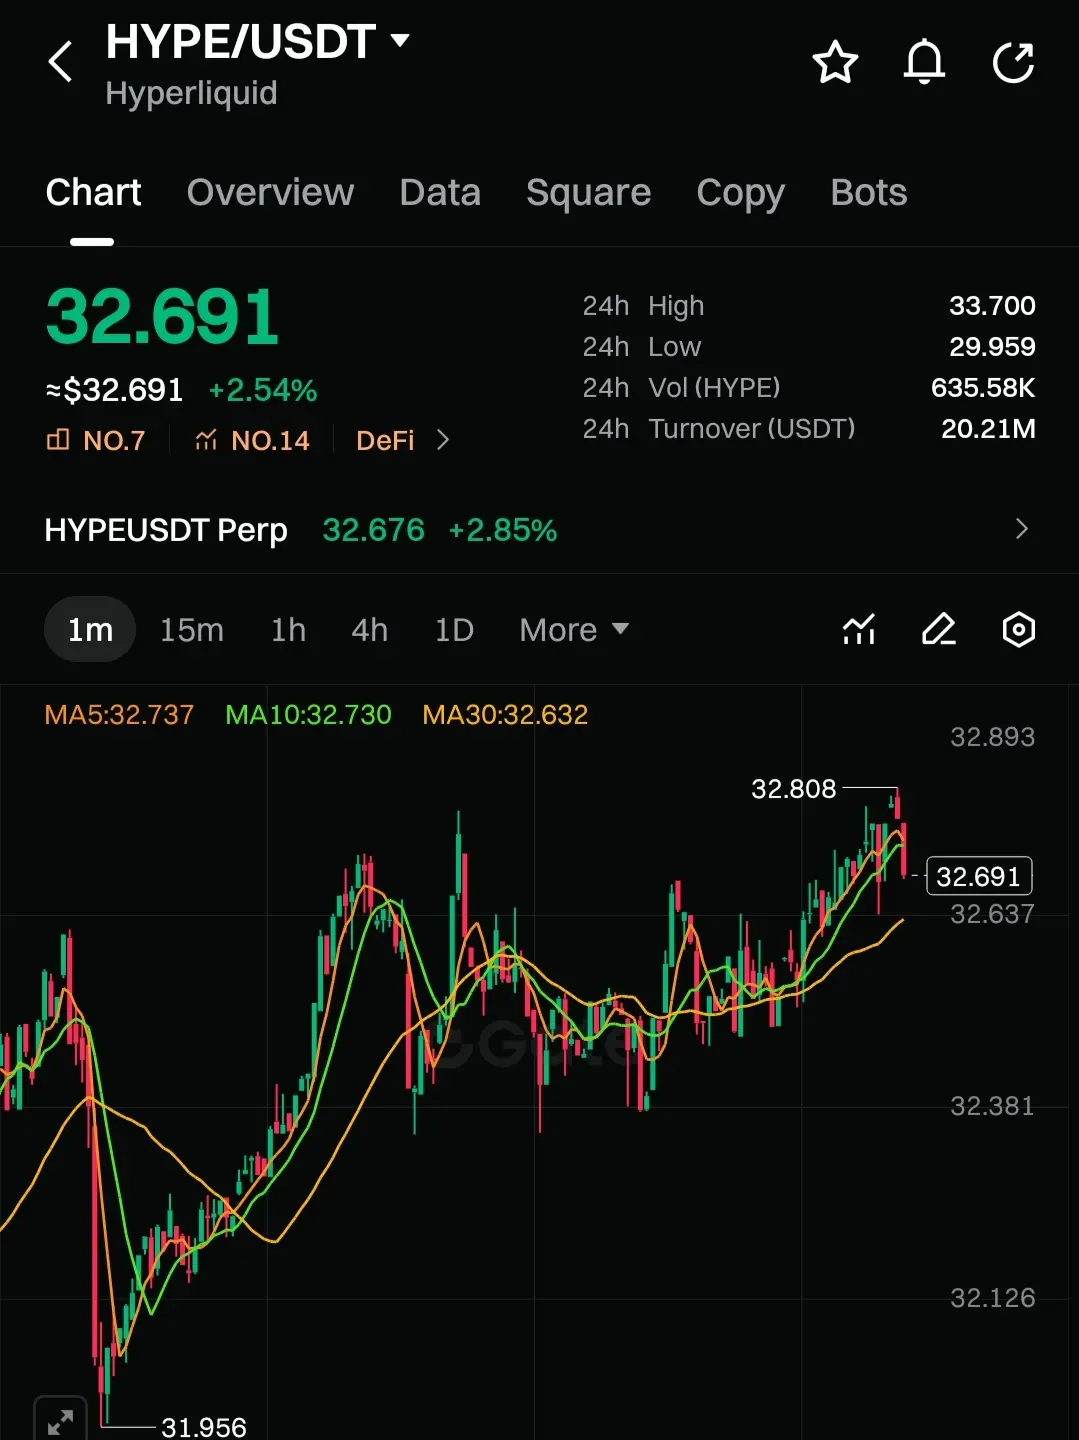Tap the current price tag 32.691 on chart

(x=979, y=876)
